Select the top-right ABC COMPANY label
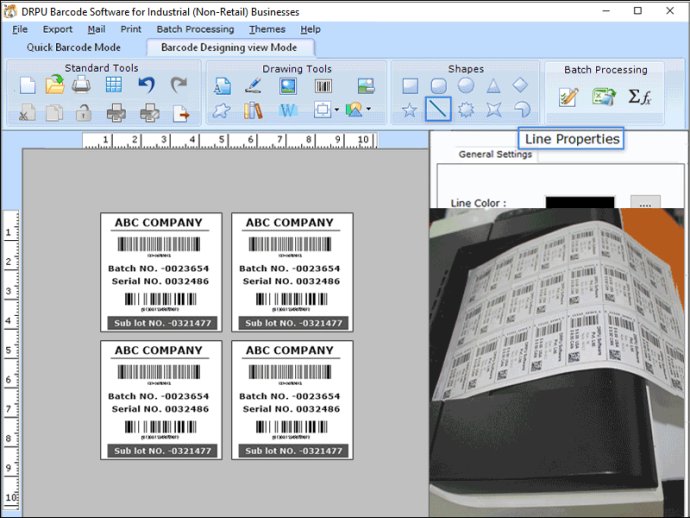The height and width of the screenshot is (518, 690). tap(292, 272)
